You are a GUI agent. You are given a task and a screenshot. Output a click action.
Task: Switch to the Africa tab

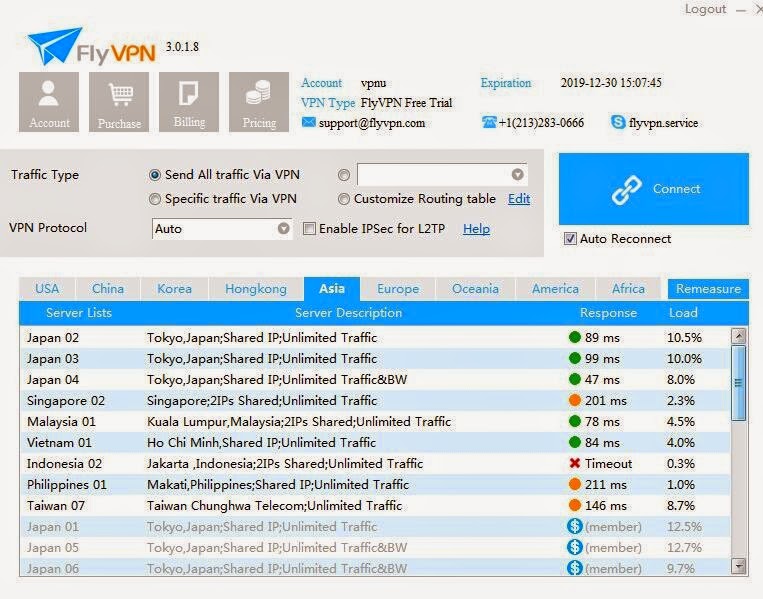[x=628, y=289]
